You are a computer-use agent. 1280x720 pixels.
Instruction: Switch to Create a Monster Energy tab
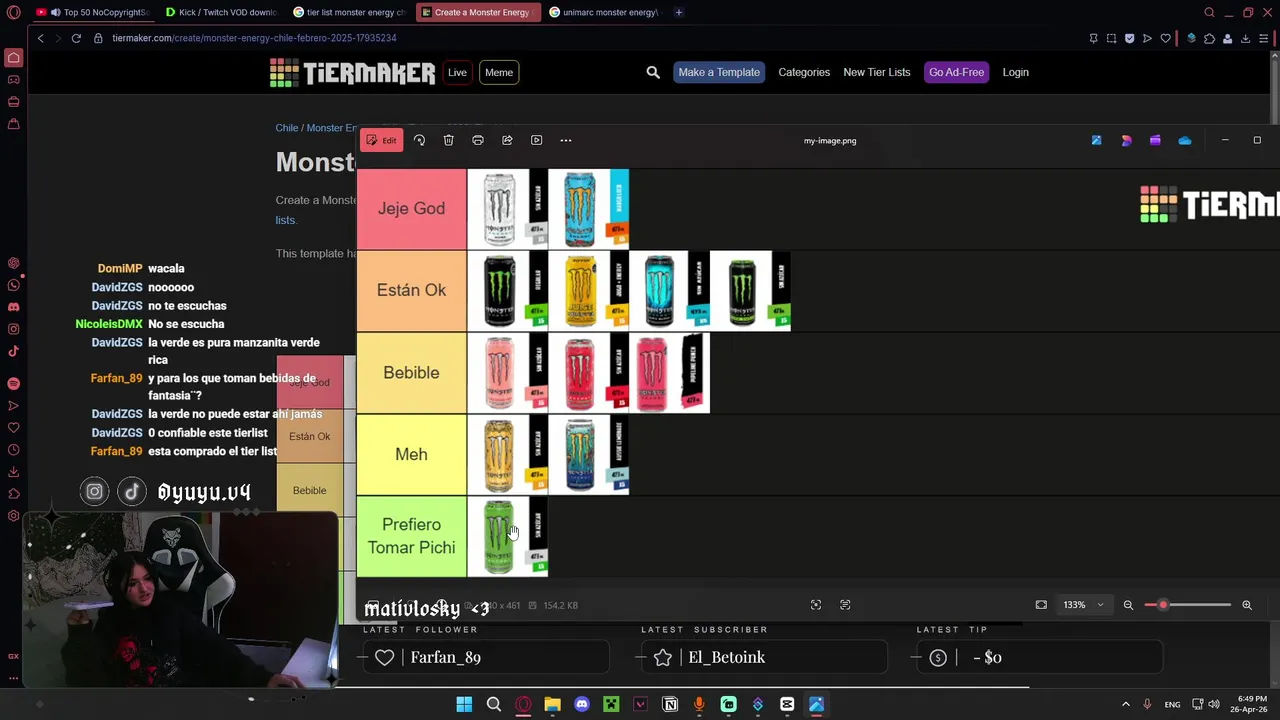[x=477, y=12]
